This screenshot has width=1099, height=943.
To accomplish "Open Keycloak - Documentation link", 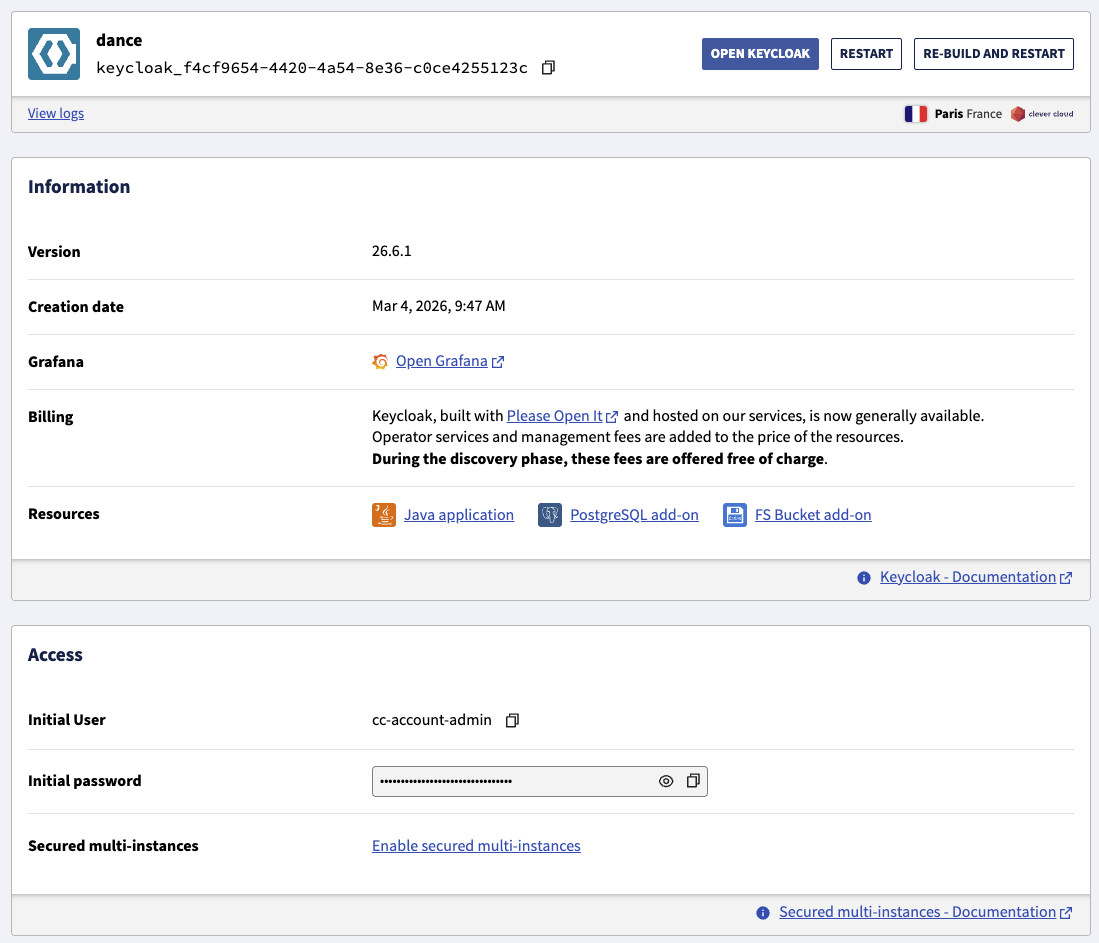I will (x=968, y=577).
